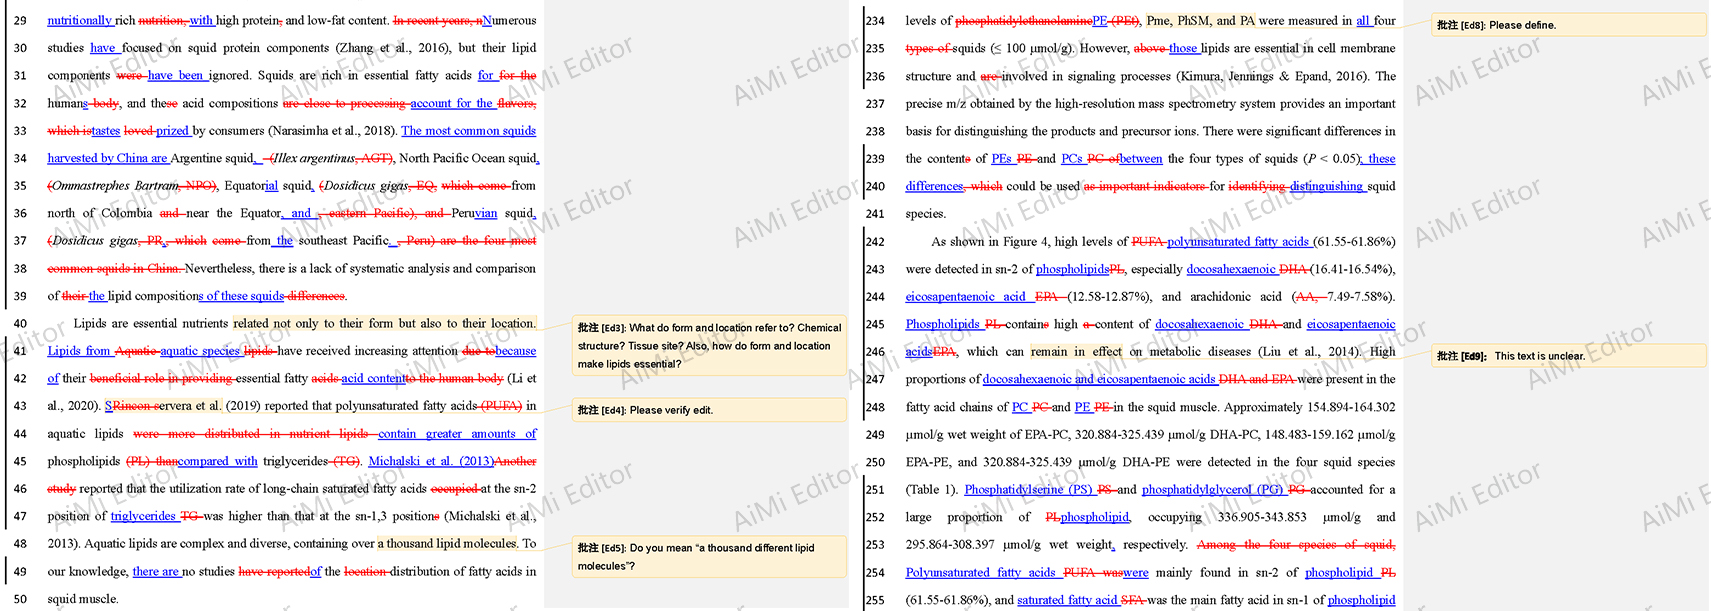Click line number 234 in the margin
The width and height of the screenshot is (1711, 611).
click(875, 20)
